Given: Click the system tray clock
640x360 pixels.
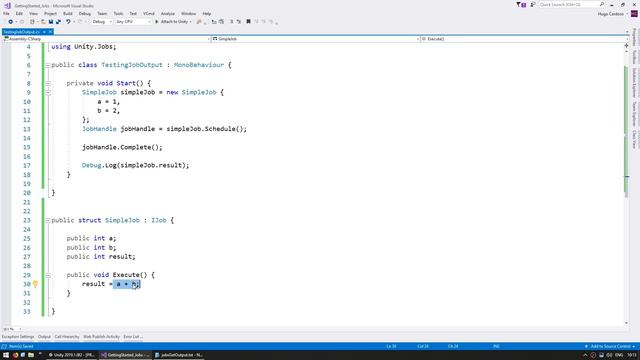Looking at the screenshot, I should [632, 355].
